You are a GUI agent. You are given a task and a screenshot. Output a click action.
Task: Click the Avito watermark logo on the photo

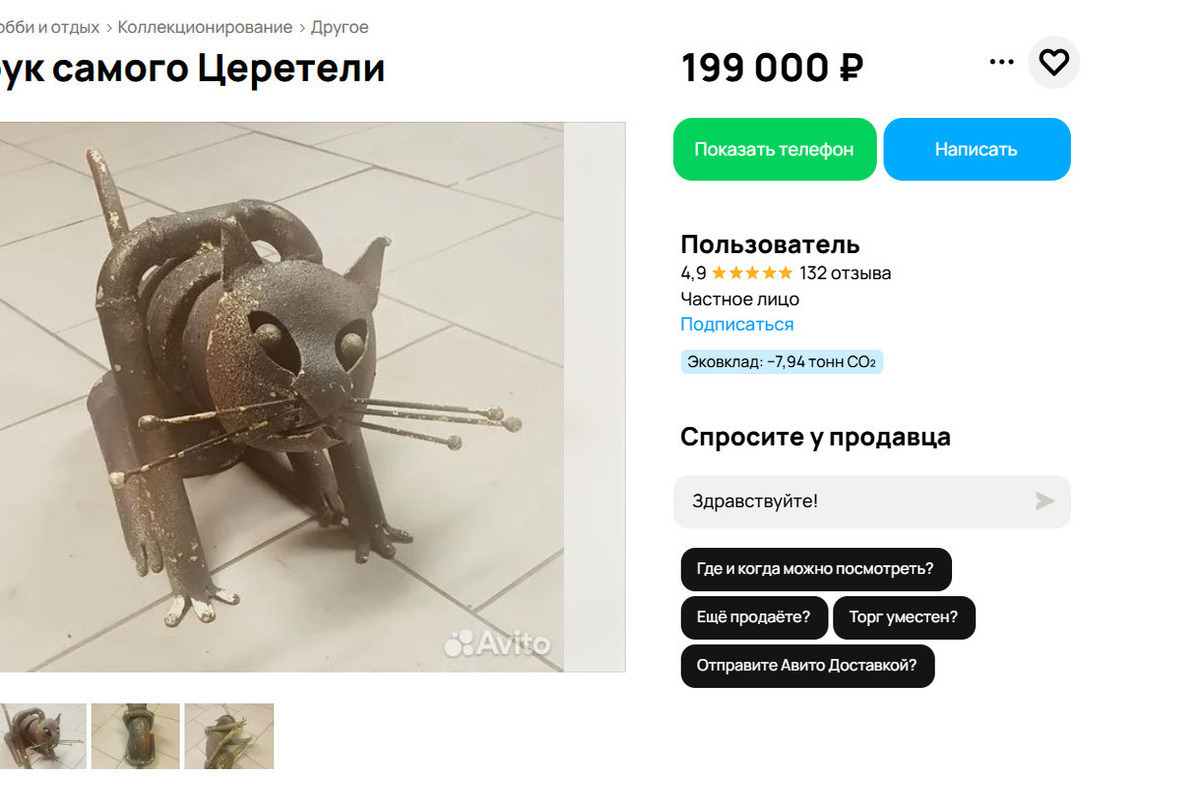click(497, 642)
